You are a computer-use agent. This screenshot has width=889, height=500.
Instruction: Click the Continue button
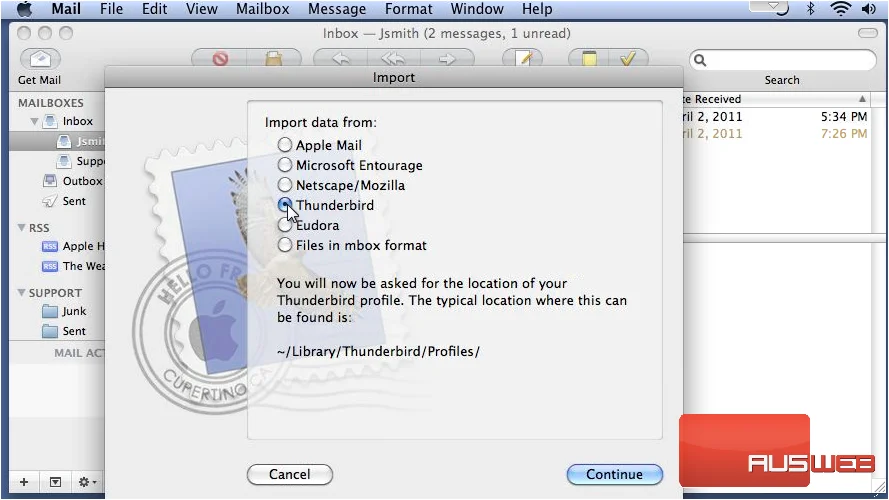pyautogui.click(x=615, y=474)
